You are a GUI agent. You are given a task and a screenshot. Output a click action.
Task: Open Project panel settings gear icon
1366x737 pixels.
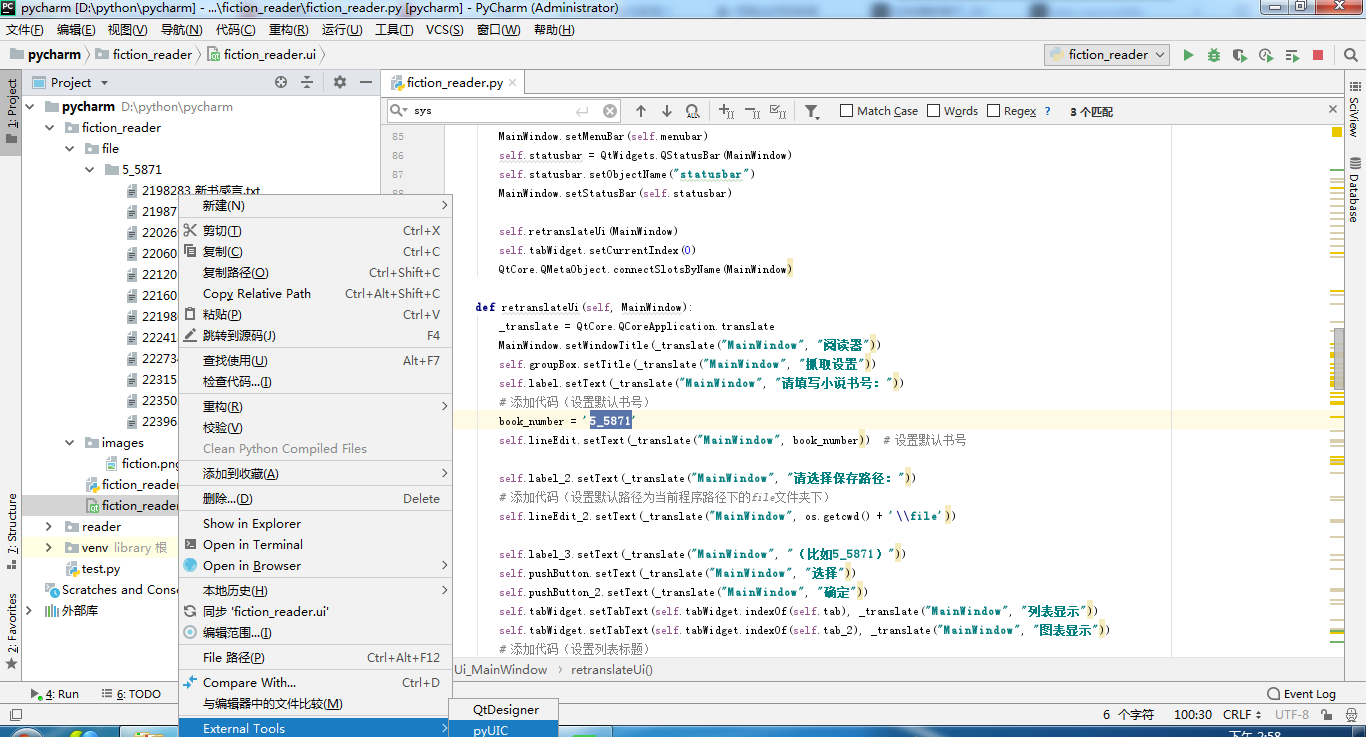339,82
